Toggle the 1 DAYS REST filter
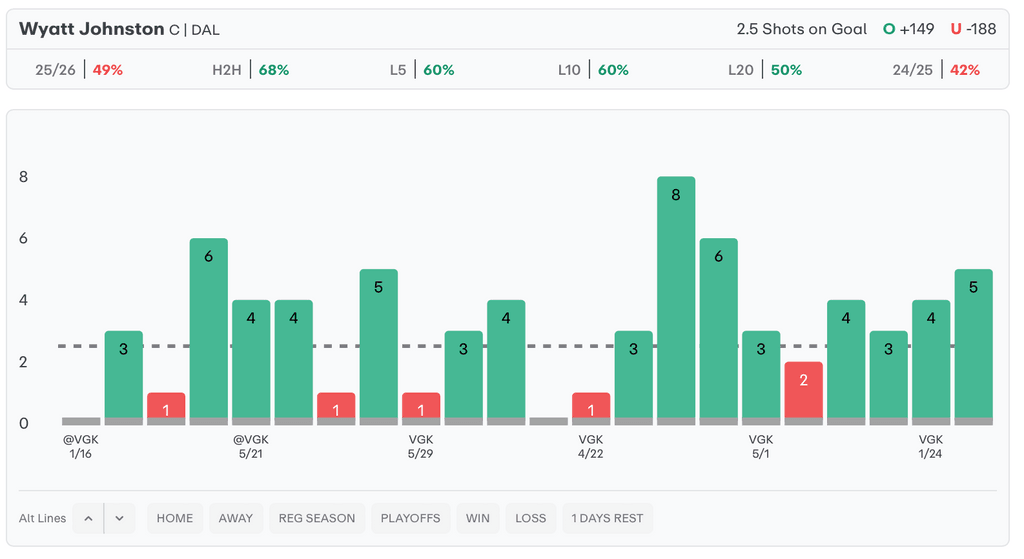 pyautogui.click(x=606, y=518)
